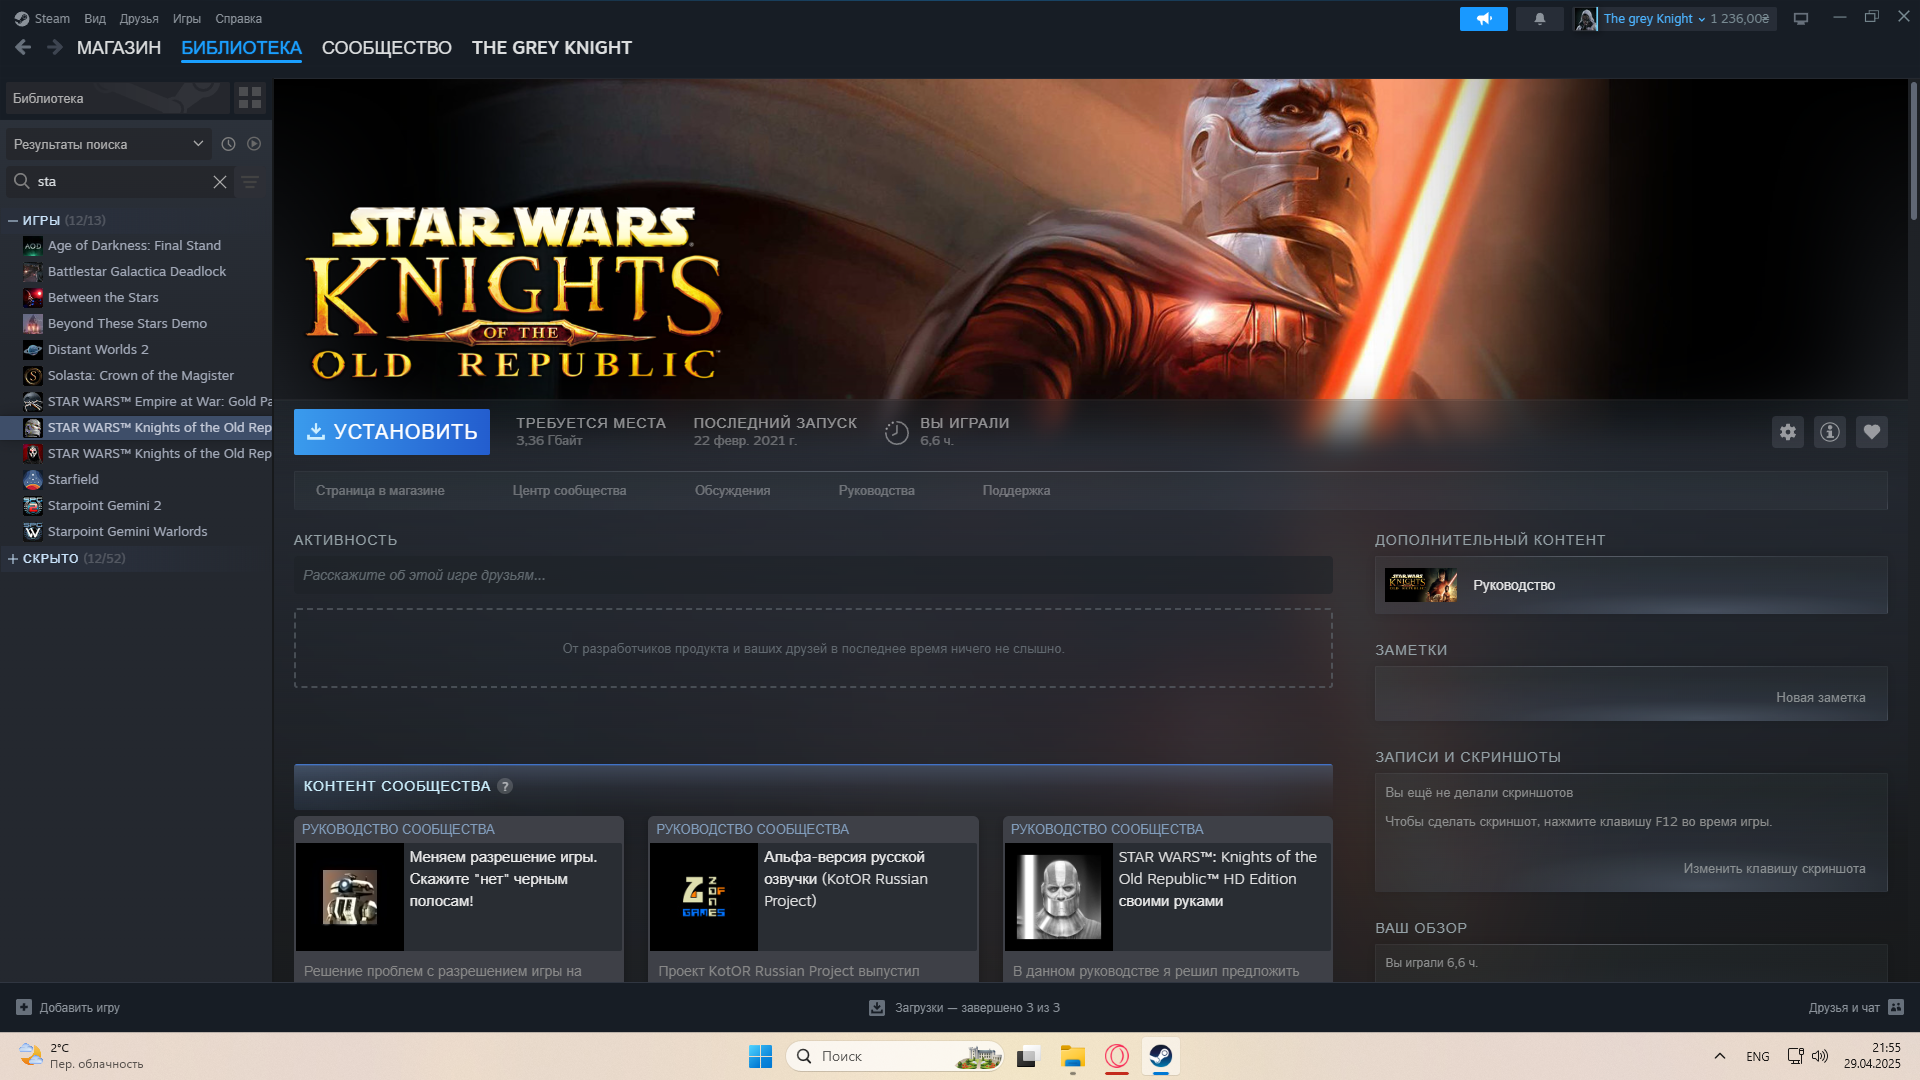The image size is (1920, 1080).
Task: Click Изменить клавишу скриншота link
Action: click(1774, 868)
